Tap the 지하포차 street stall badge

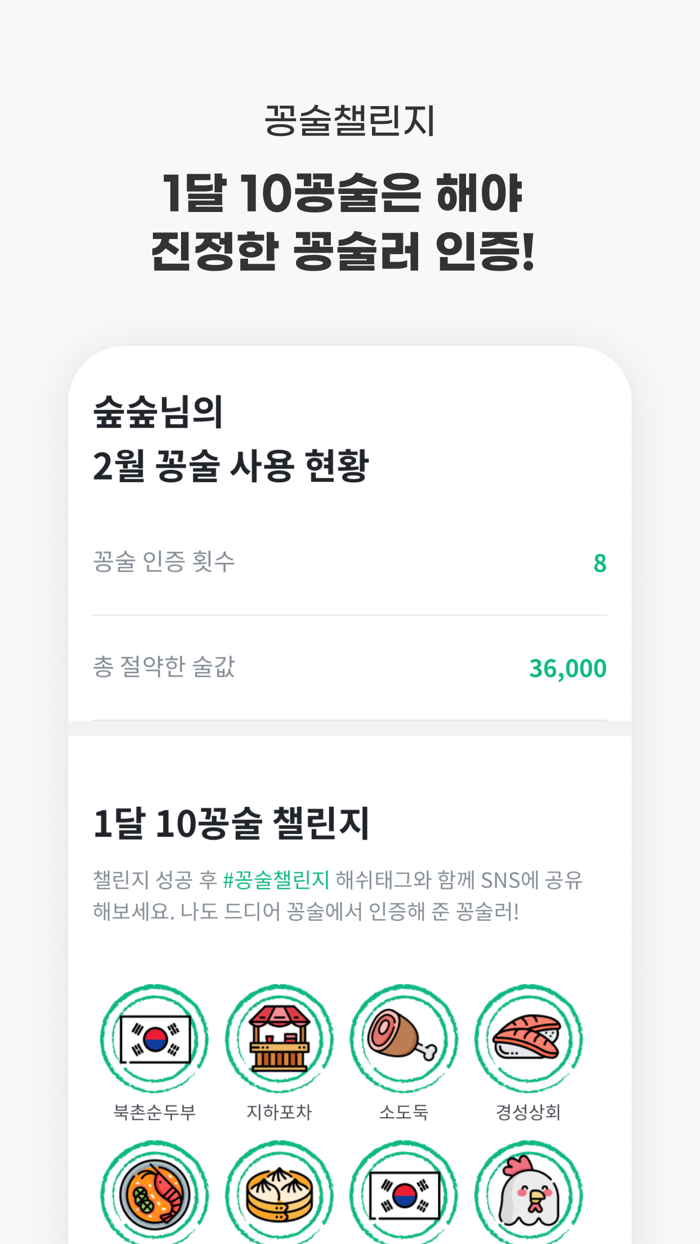[279, 1039]
